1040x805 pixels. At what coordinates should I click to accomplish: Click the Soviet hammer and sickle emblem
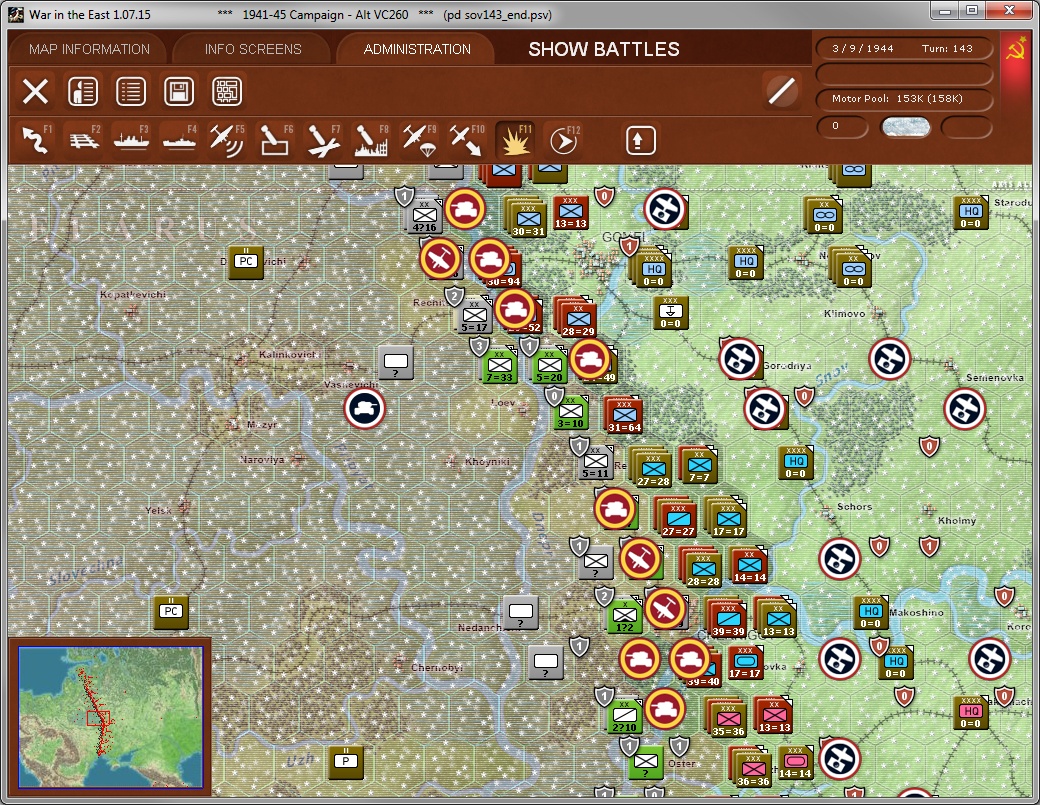1016,48
